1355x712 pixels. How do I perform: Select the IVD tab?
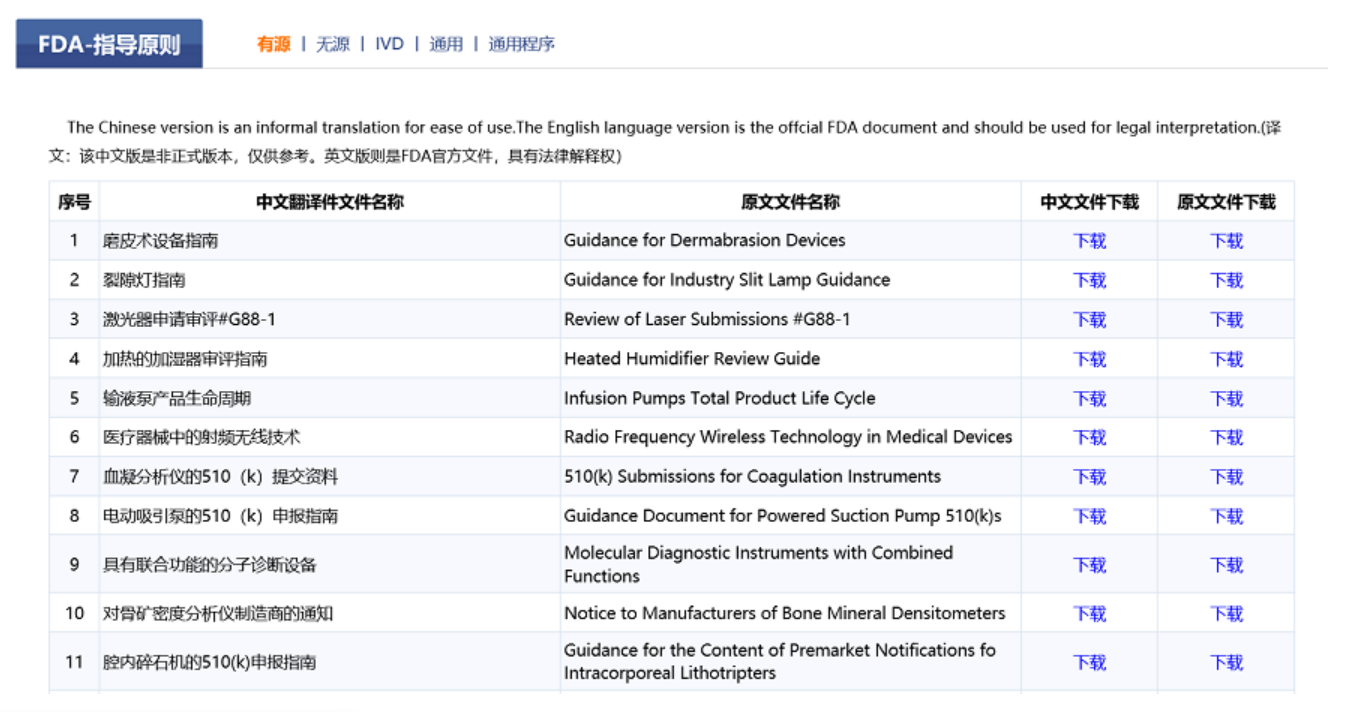coord(389,44)
